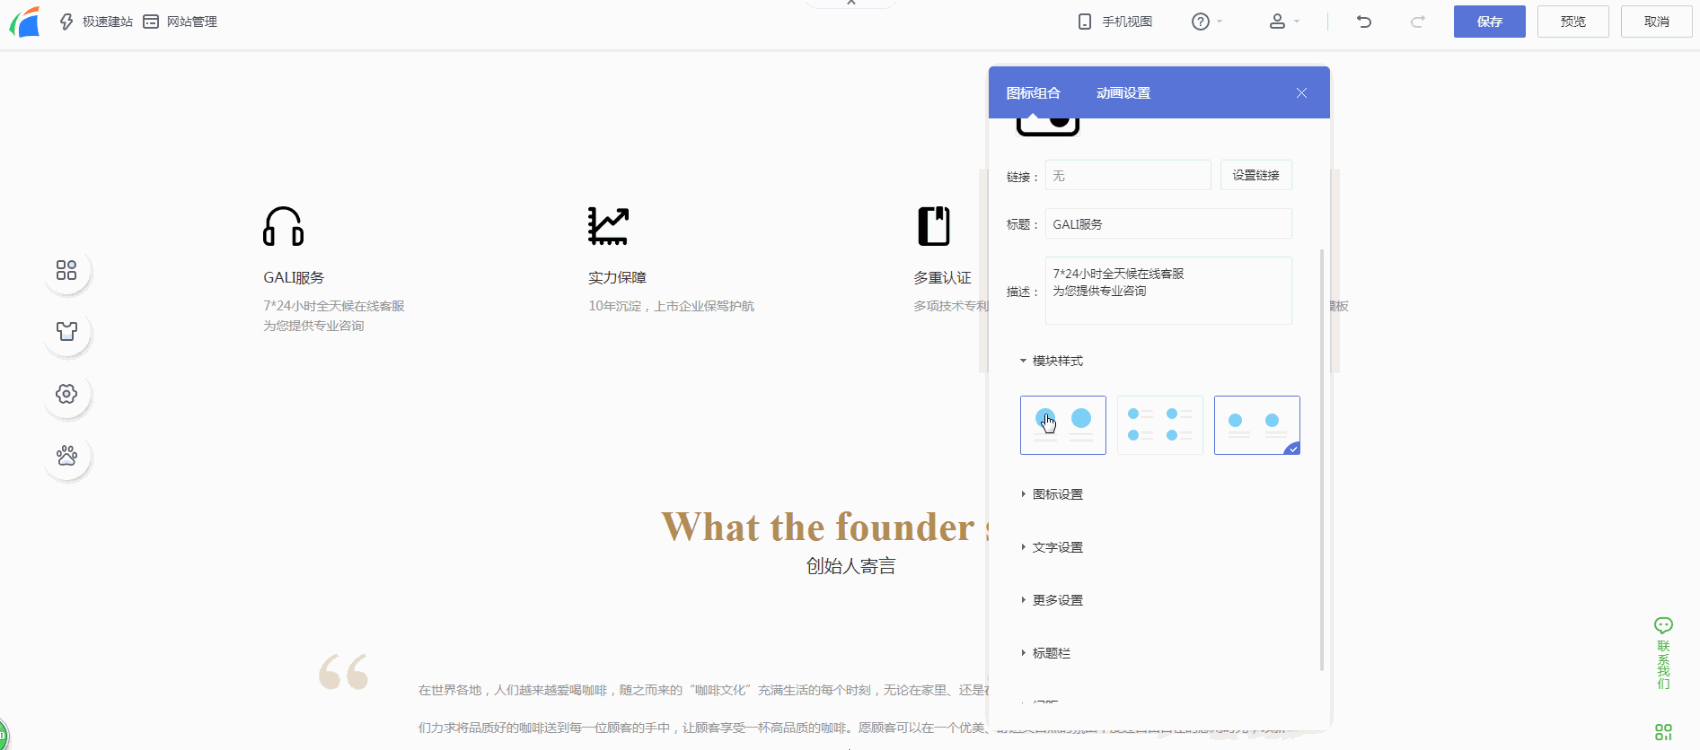Switch to 手机视图 mobile view
The width and height of the screenshot is (1700, 750).
click(1115, 21)
